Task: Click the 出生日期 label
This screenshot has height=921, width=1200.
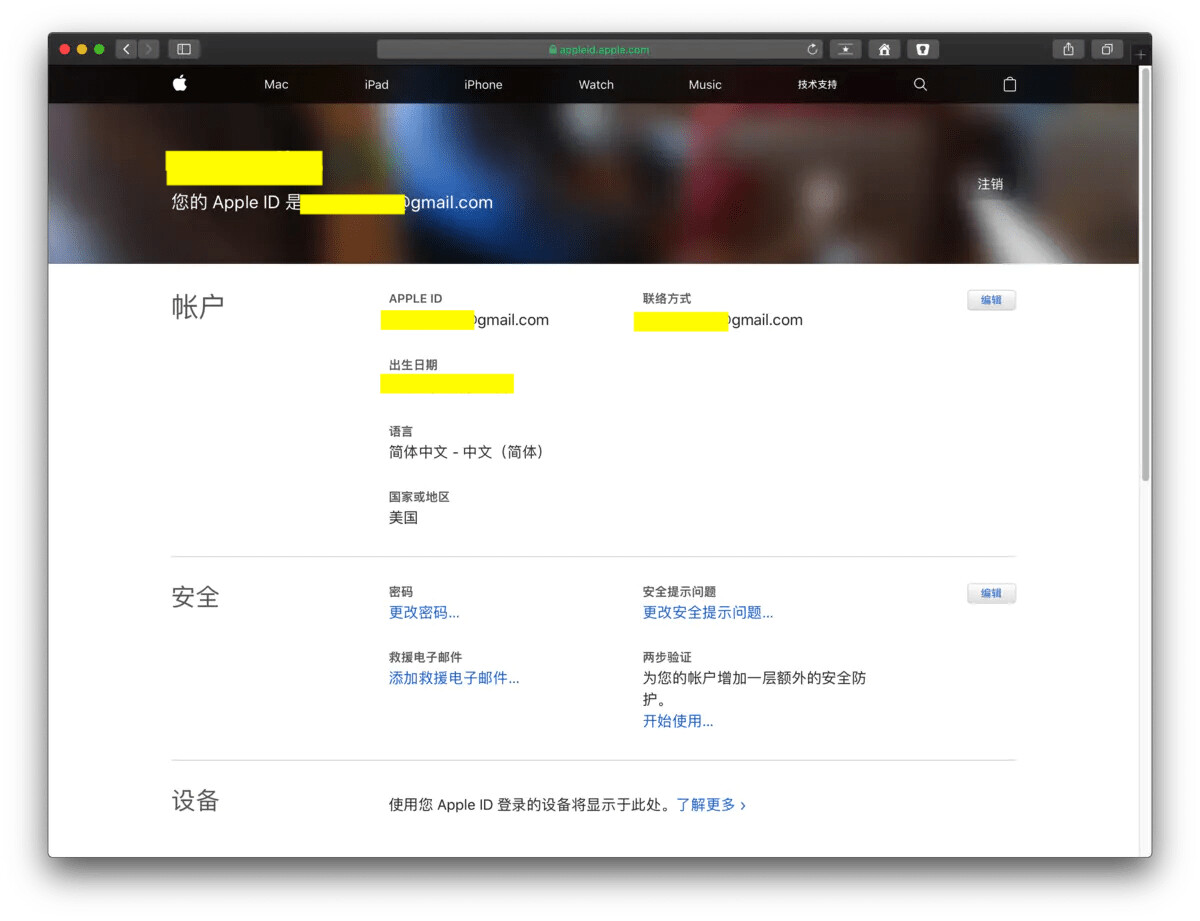Action: tap(413, 365)
